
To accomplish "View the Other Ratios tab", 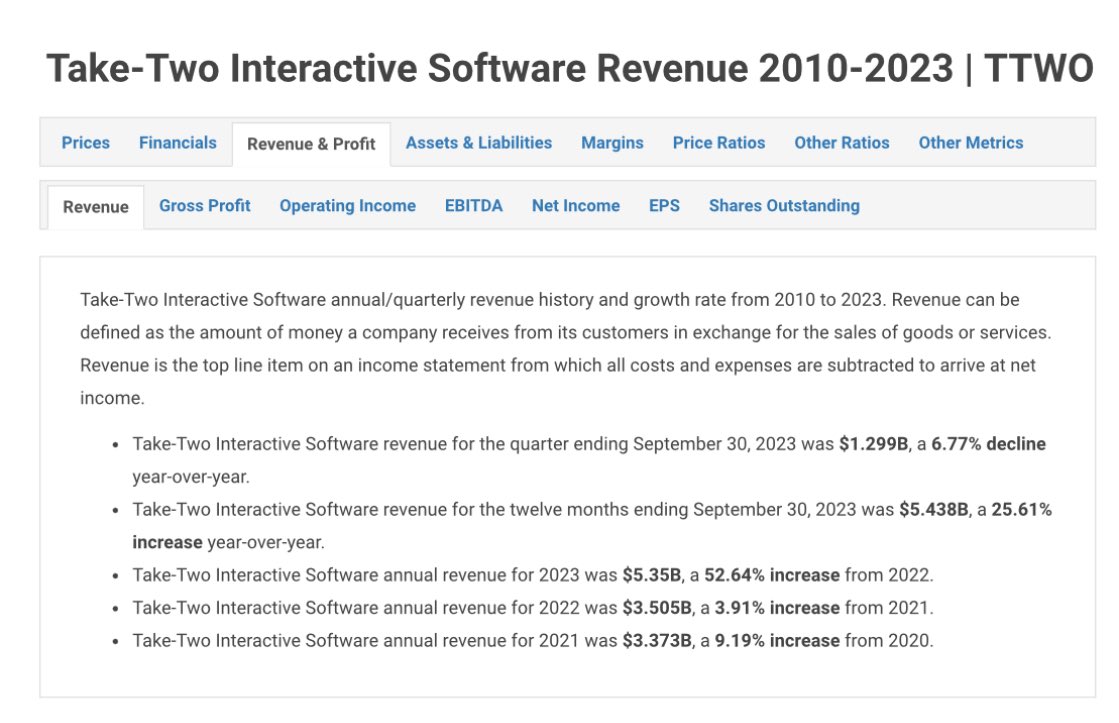I will pos(842,143).
